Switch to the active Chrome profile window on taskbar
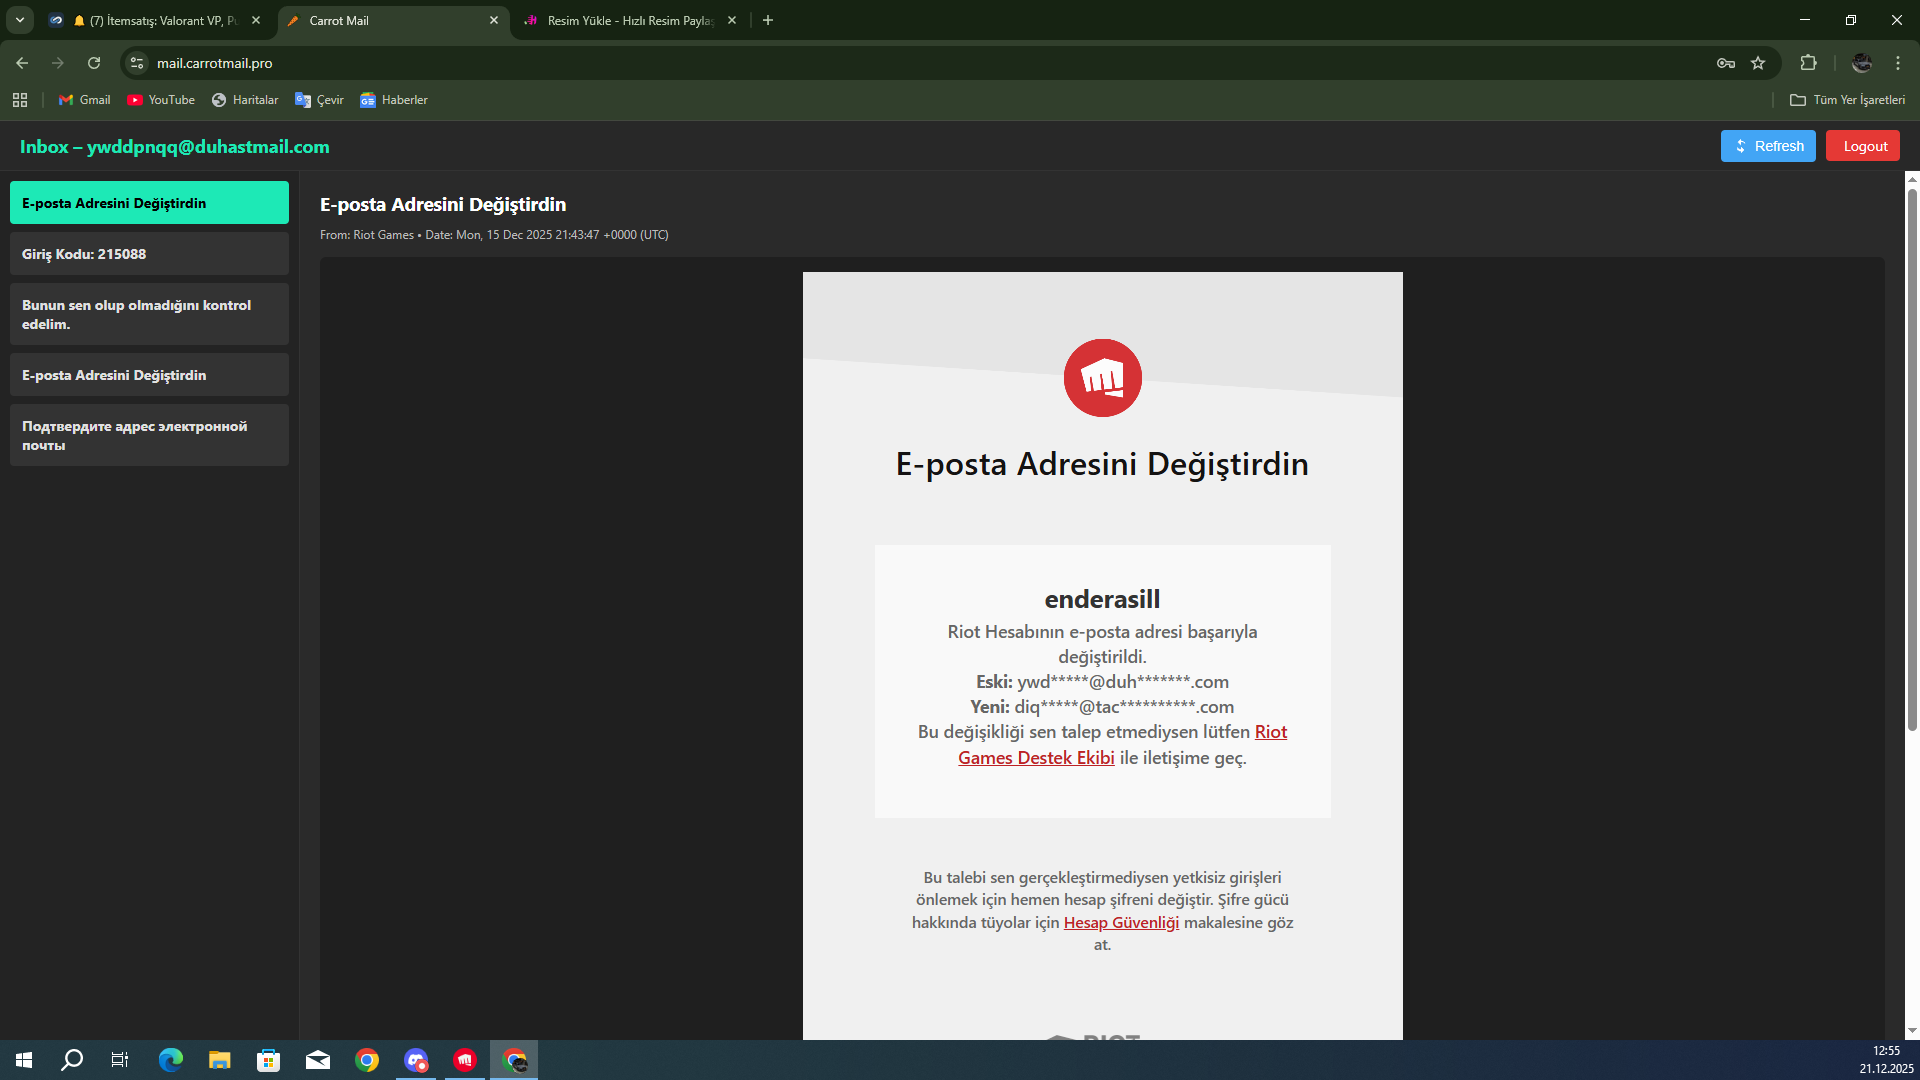1920x1080 pixels. [514, 1060]
